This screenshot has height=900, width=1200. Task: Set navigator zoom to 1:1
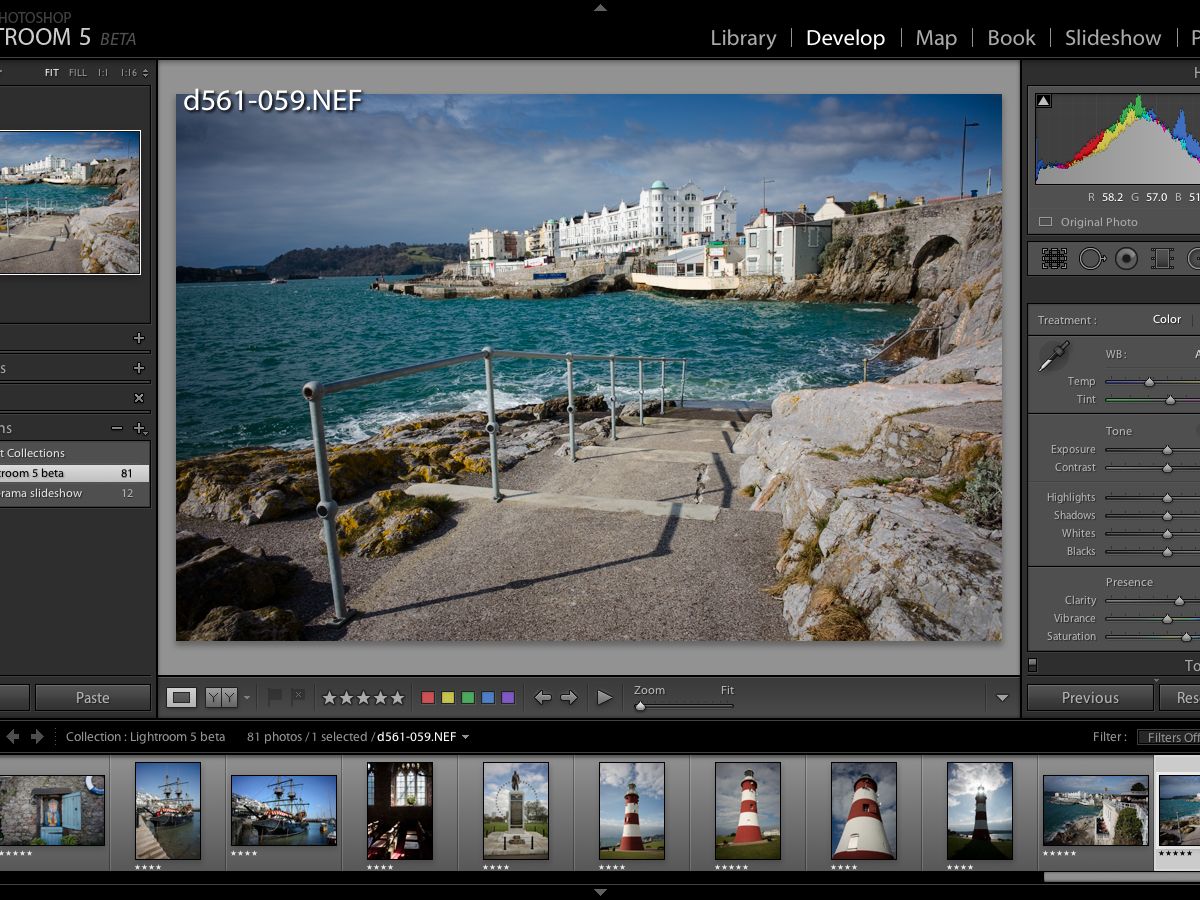103,73
